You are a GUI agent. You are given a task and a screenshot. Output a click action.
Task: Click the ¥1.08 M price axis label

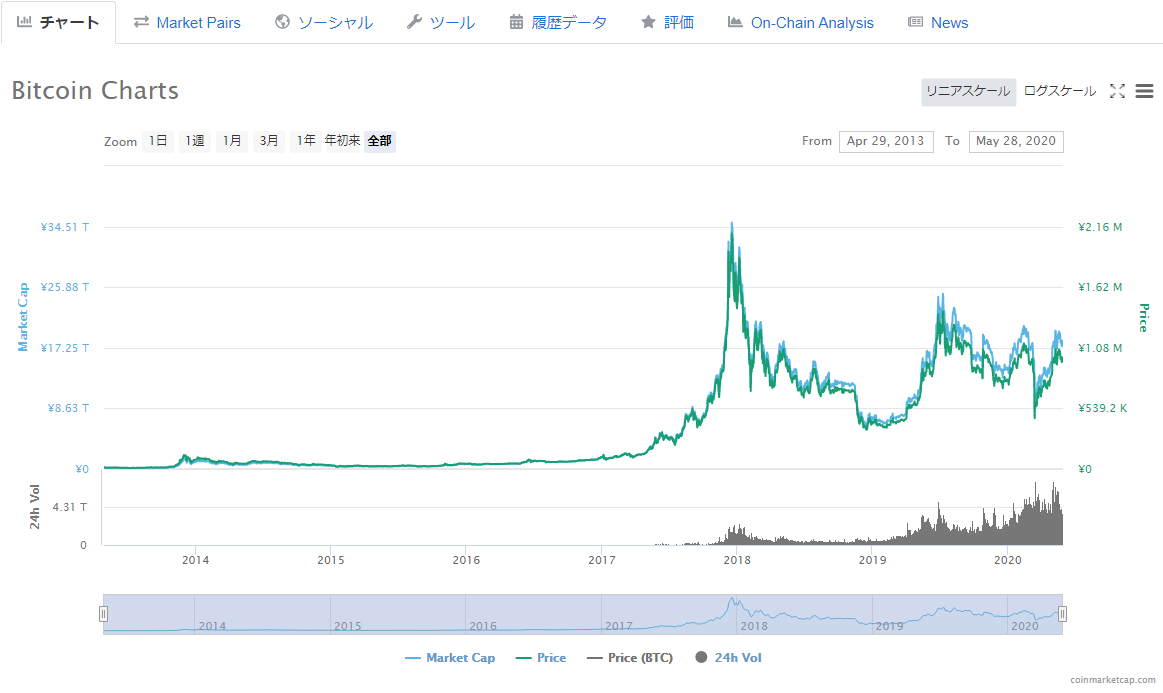point(1100,348)
